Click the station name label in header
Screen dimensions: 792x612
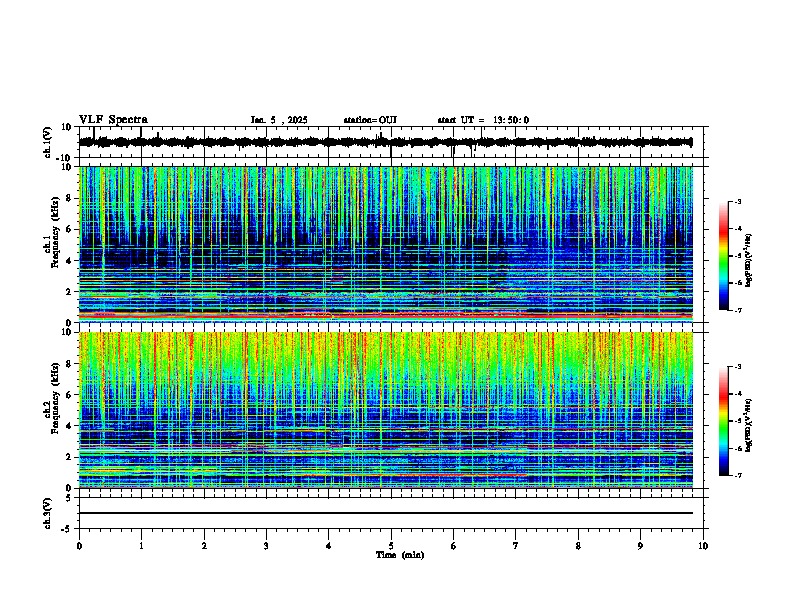pos(370,120)
